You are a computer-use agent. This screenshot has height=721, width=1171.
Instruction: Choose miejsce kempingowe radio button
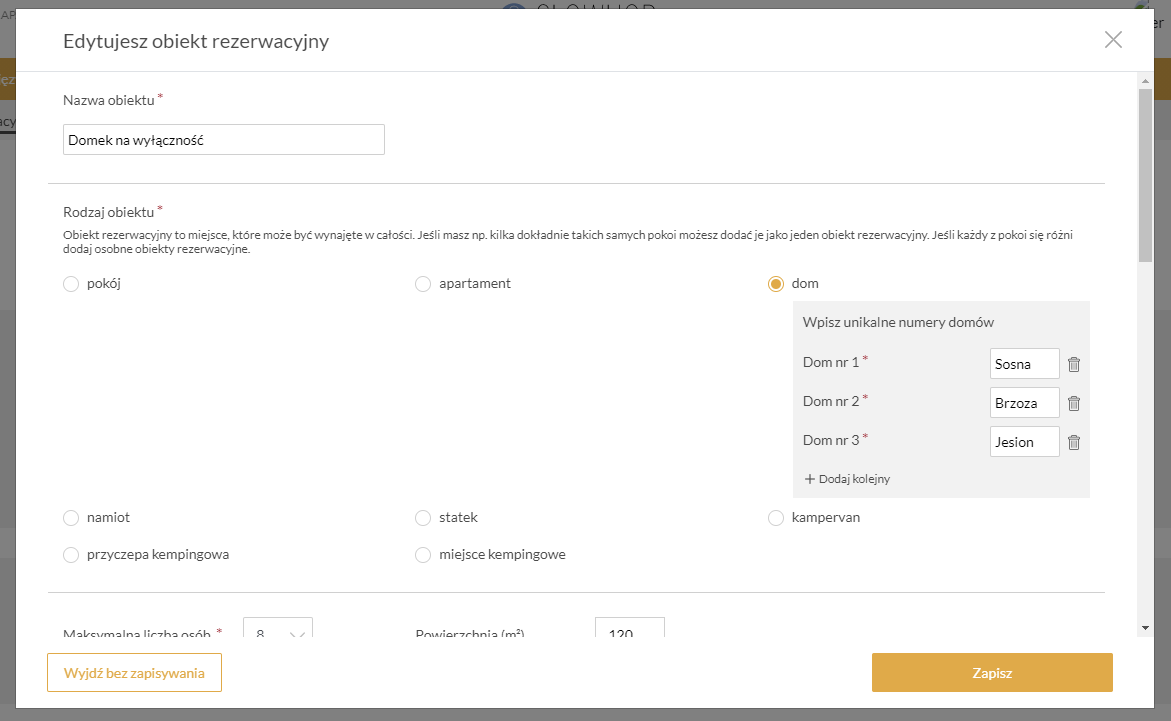423,555
